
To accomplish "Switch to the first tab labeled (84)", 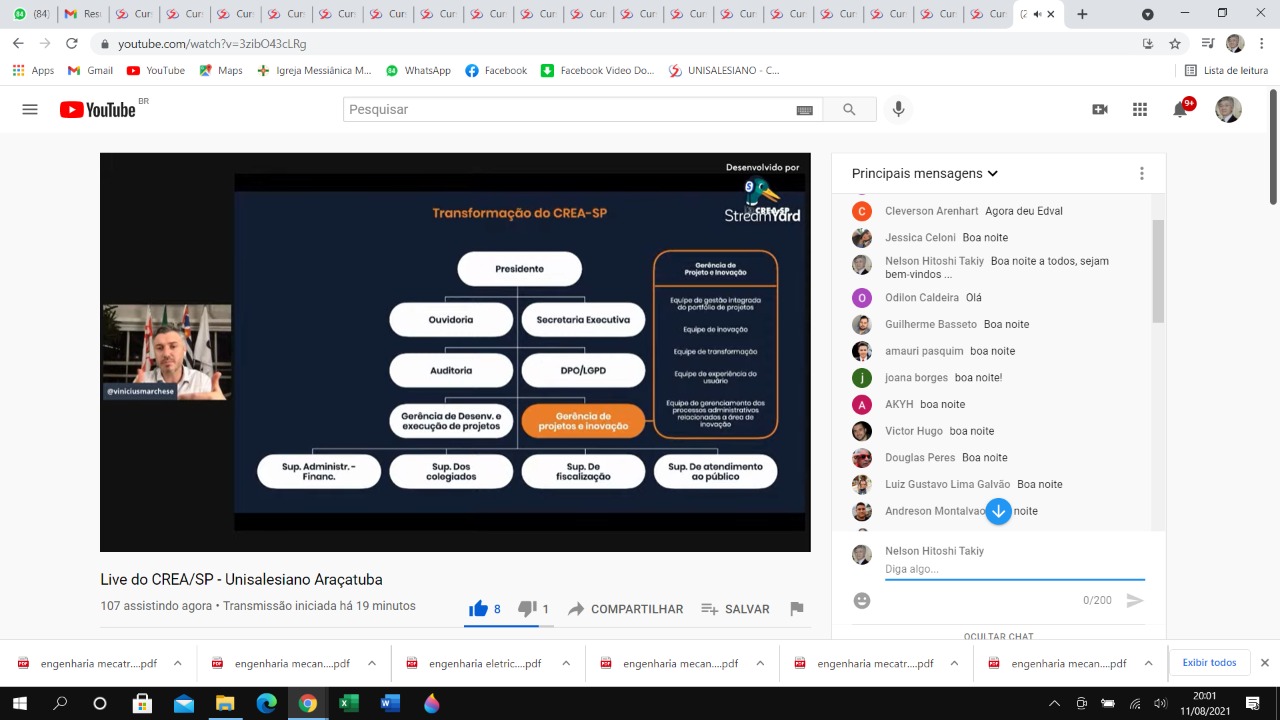I will click(x=32, y=14).
